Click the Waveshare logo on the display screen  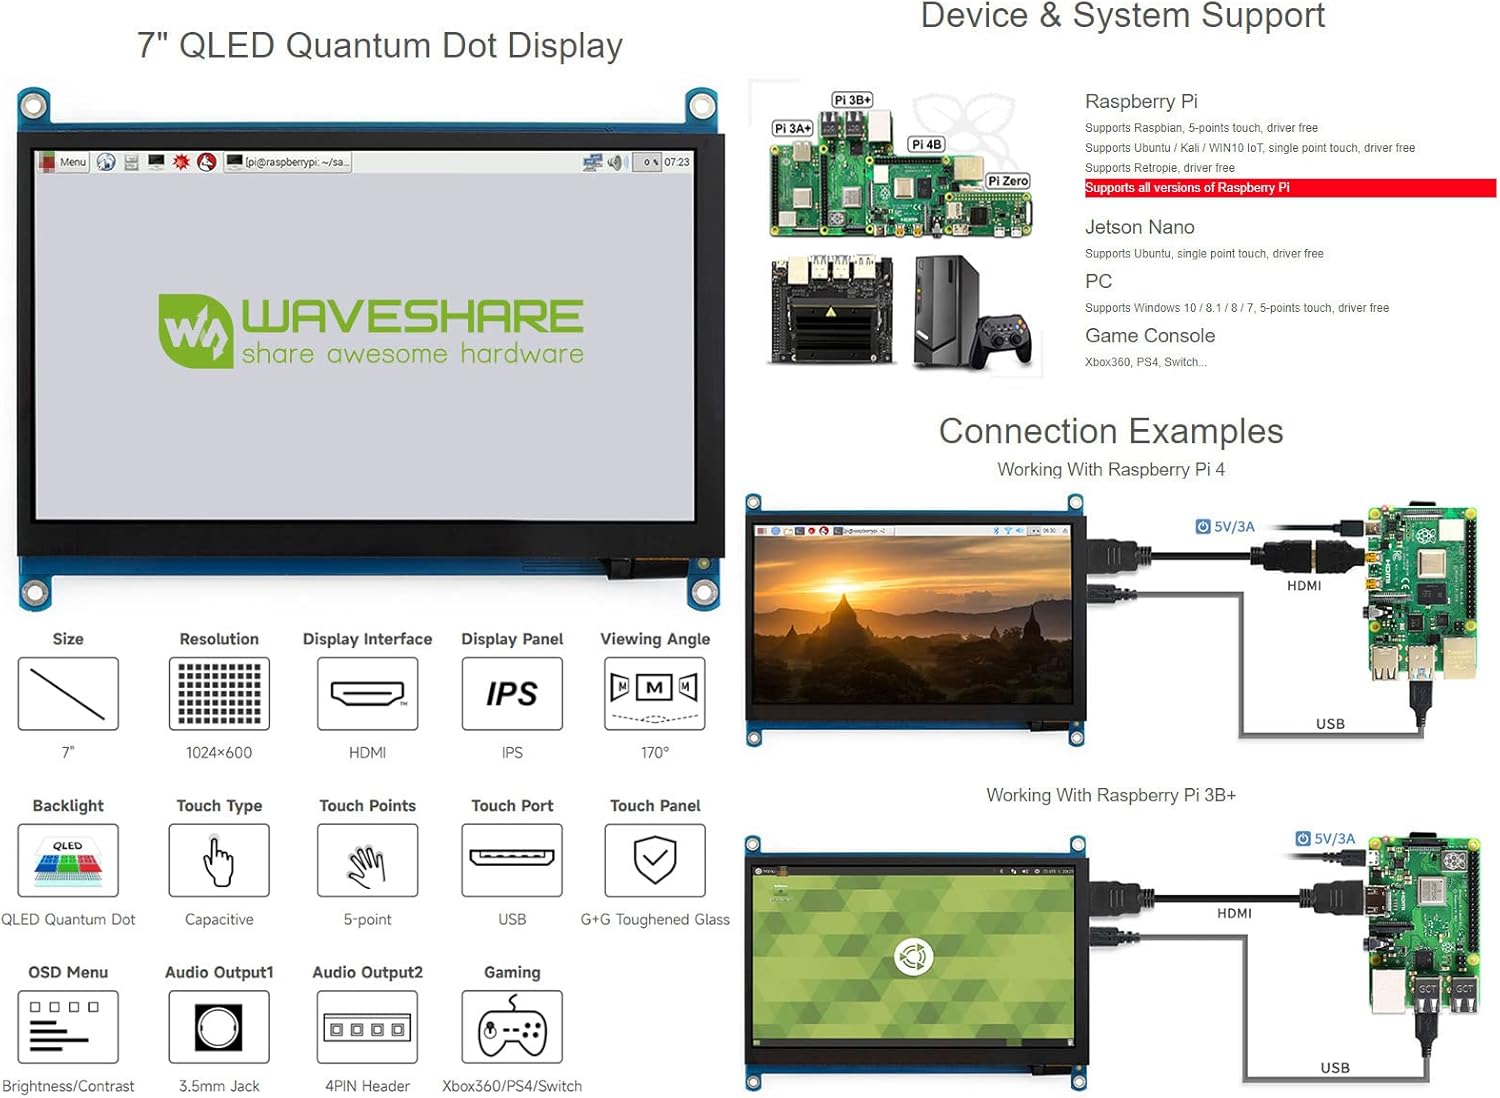(x=371, y=331)
